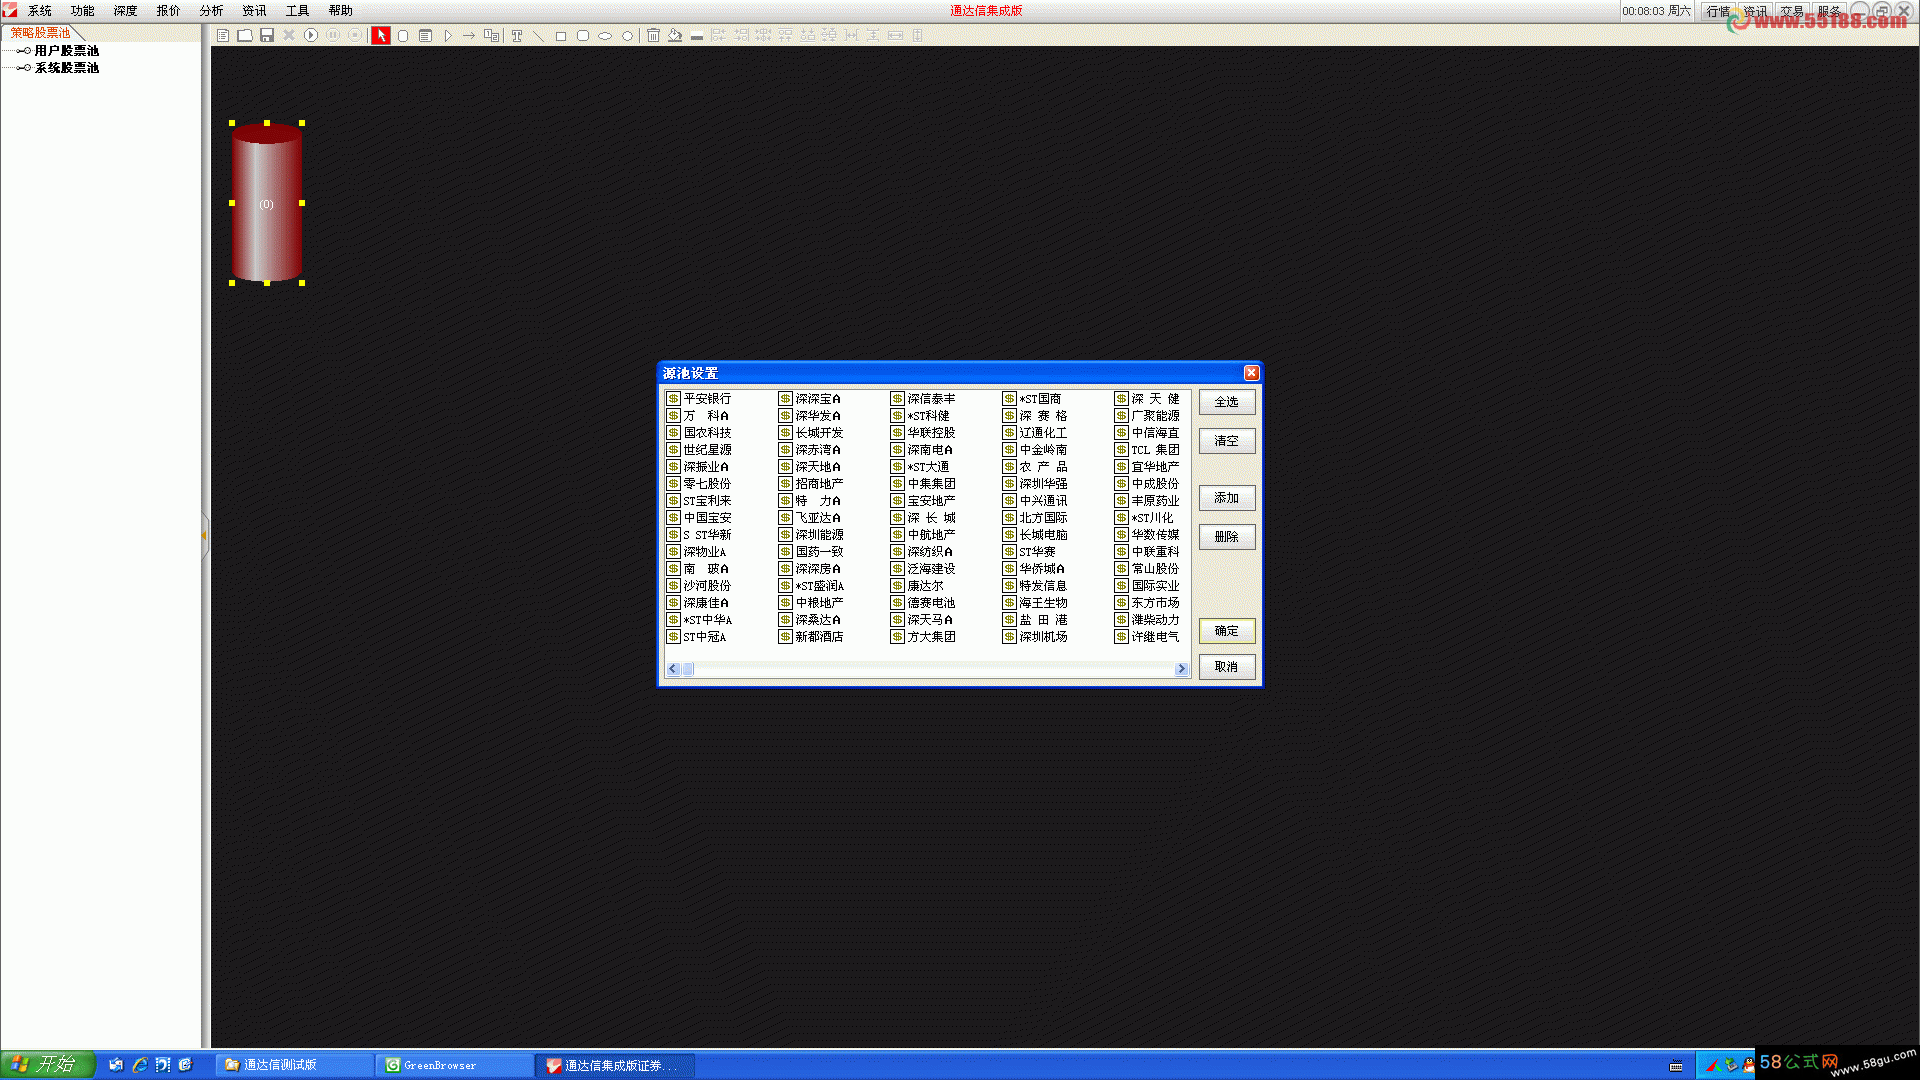Open 分析 menu

pos(212,11)
